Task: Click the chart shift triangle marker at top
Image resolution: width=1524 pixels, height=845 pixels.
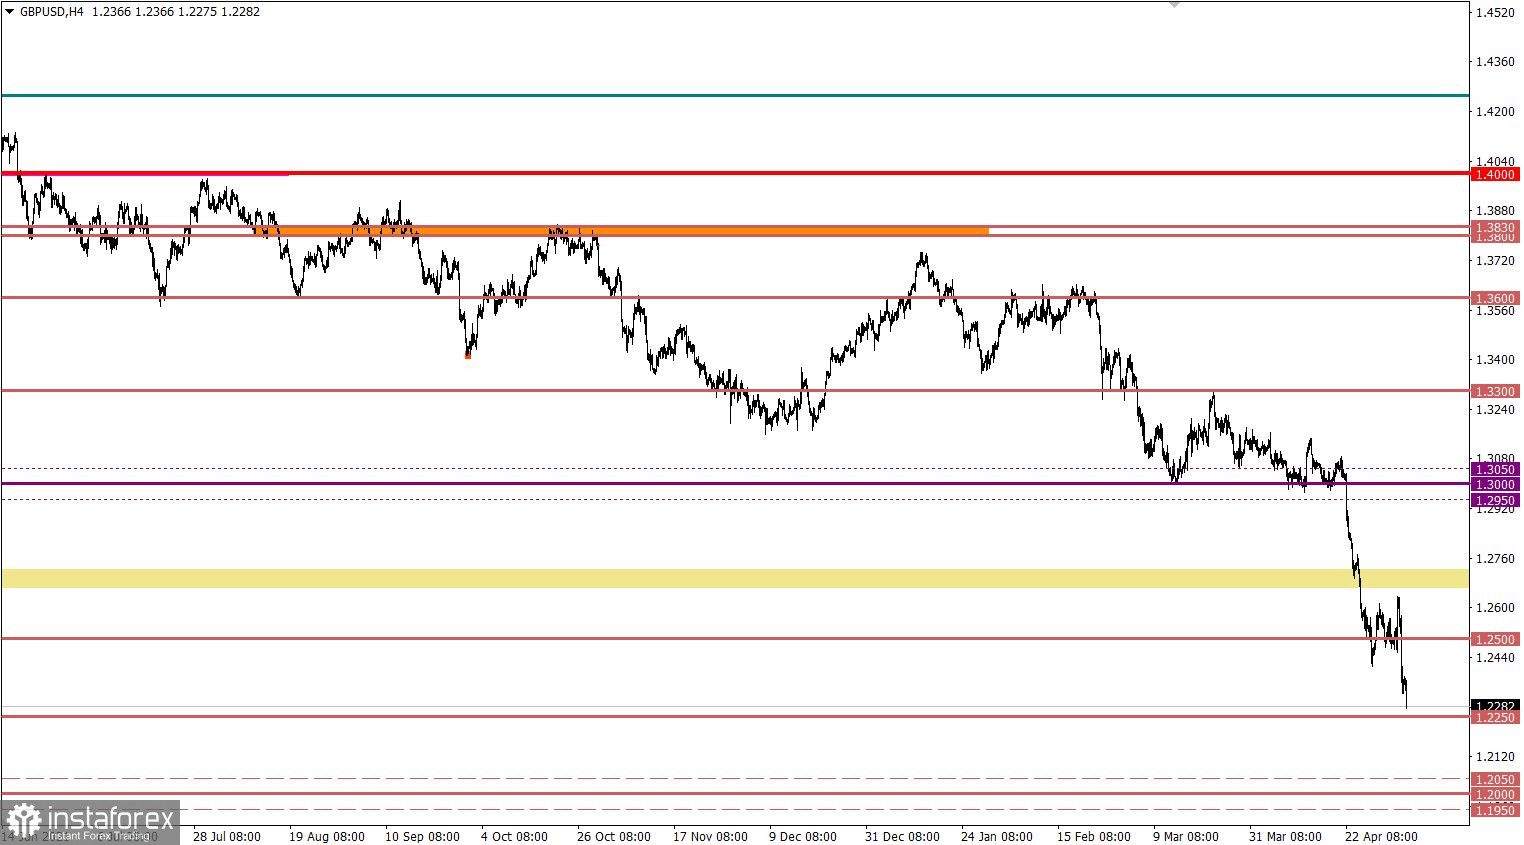Action: pos(1175,5)
